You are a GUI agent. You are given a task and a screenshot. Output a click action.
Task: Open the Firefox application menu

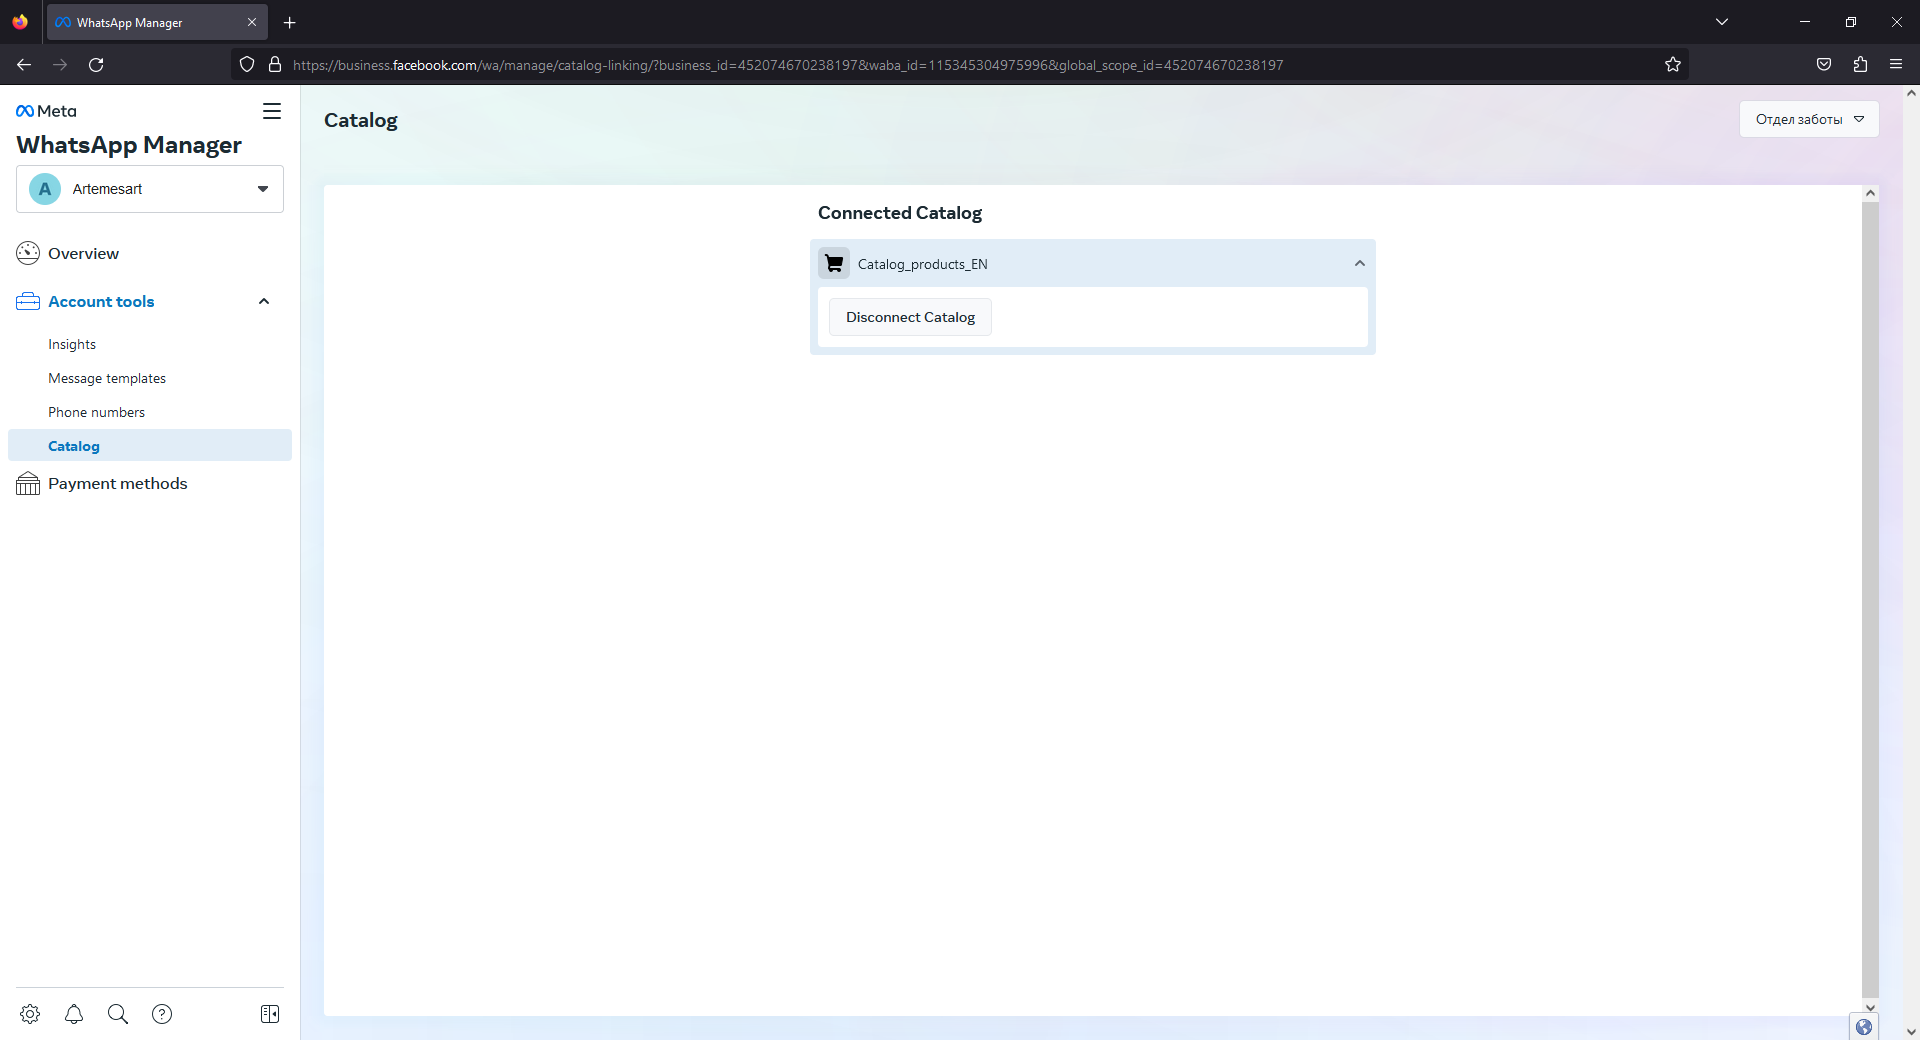[x=1896, y=65]
